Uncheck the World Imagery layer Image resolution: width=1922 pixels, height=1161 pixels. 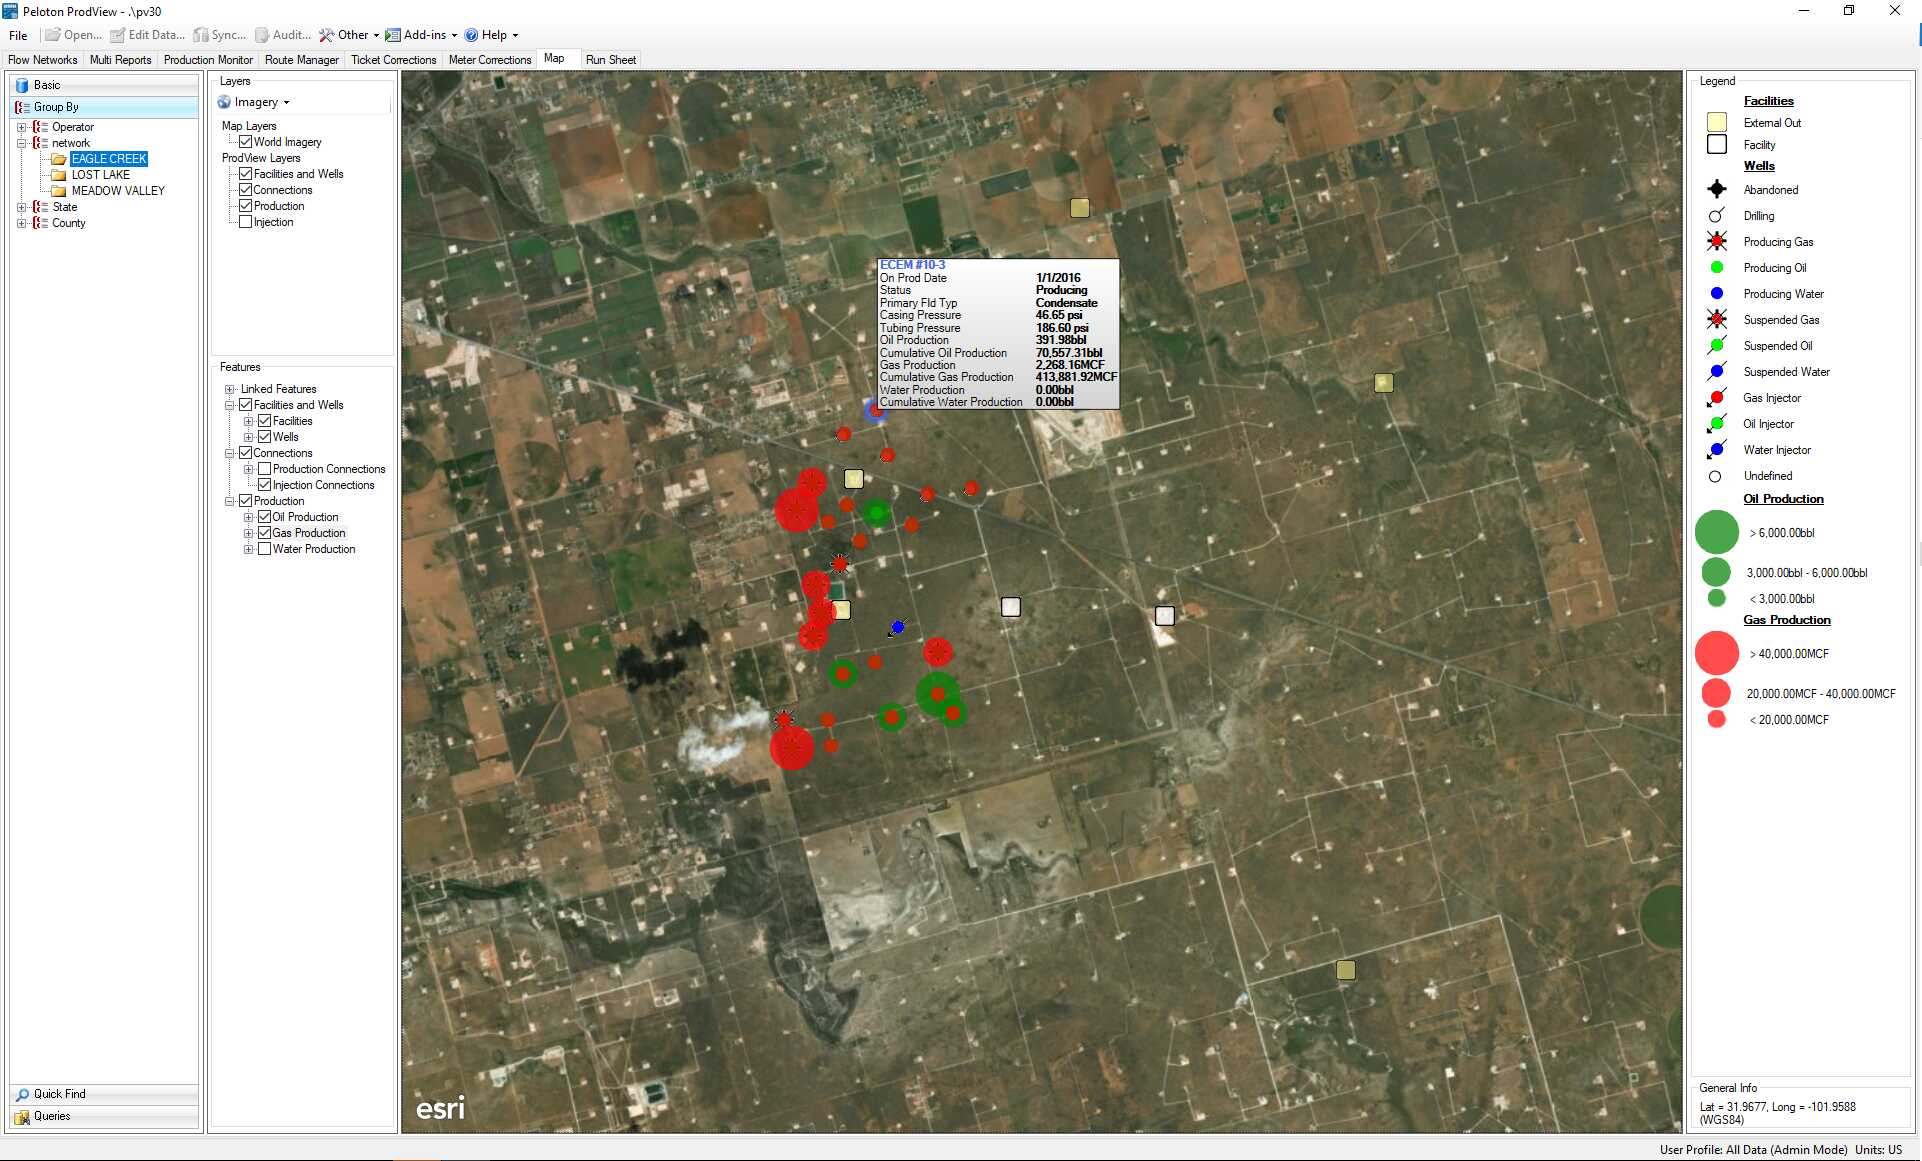pos(245,142)
